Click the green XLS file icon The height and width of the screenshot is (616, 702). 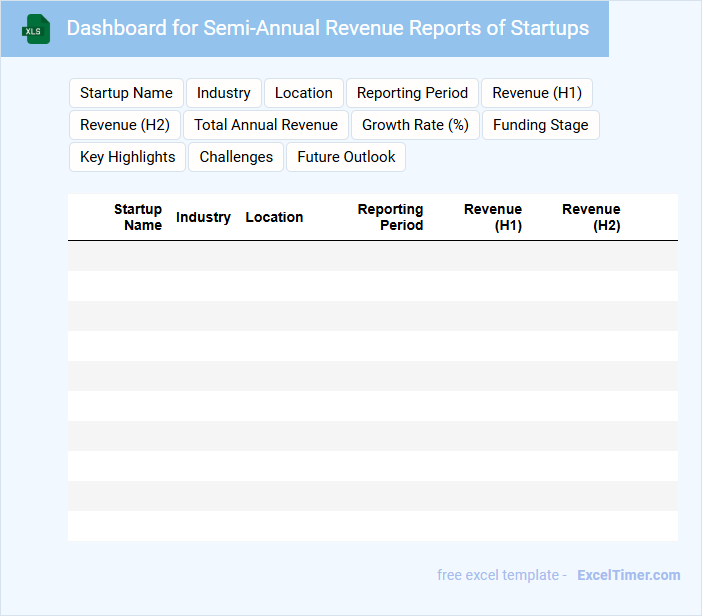(x=36, y=29)
